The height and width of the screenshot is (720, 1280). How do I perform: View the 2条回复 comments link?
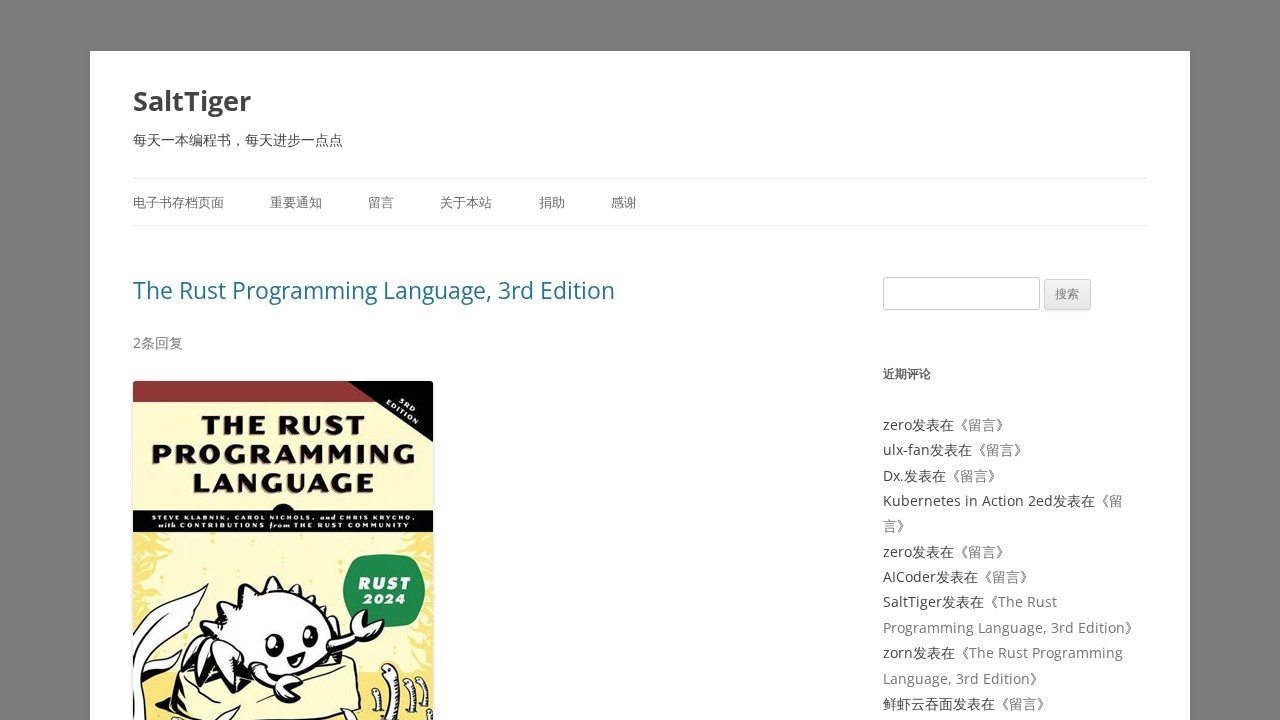(158, 343)
